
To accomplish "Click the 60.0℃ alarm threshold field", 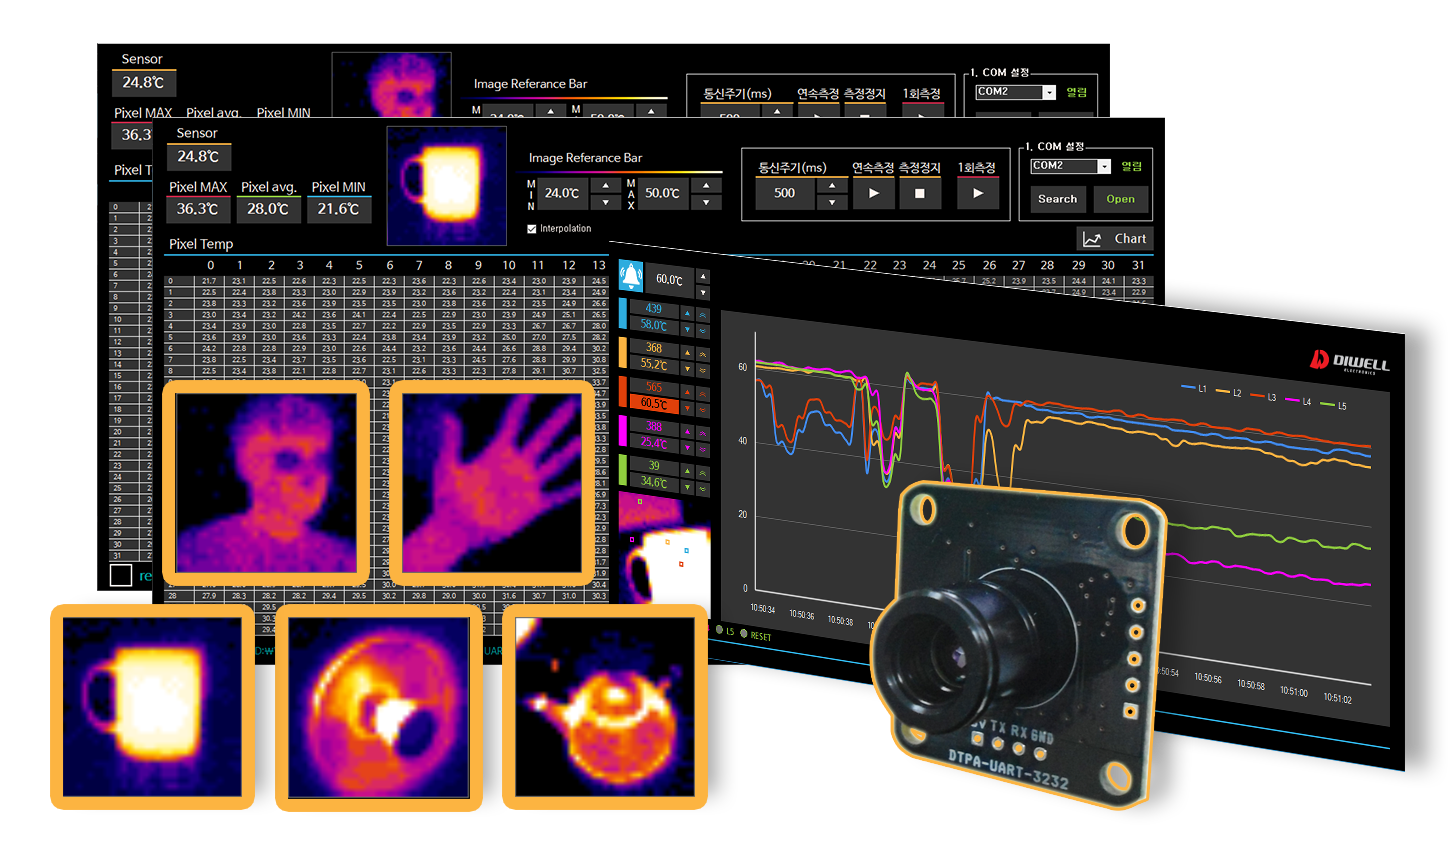I will point(670,280).
